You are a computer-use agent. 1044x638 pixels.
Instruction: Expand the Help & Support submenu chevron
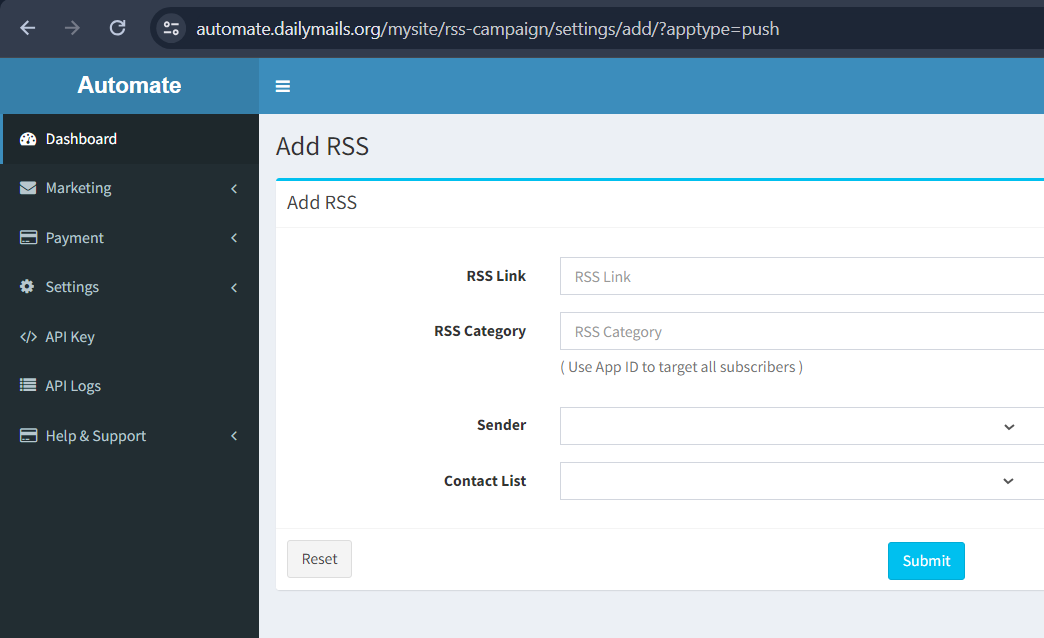234,436
